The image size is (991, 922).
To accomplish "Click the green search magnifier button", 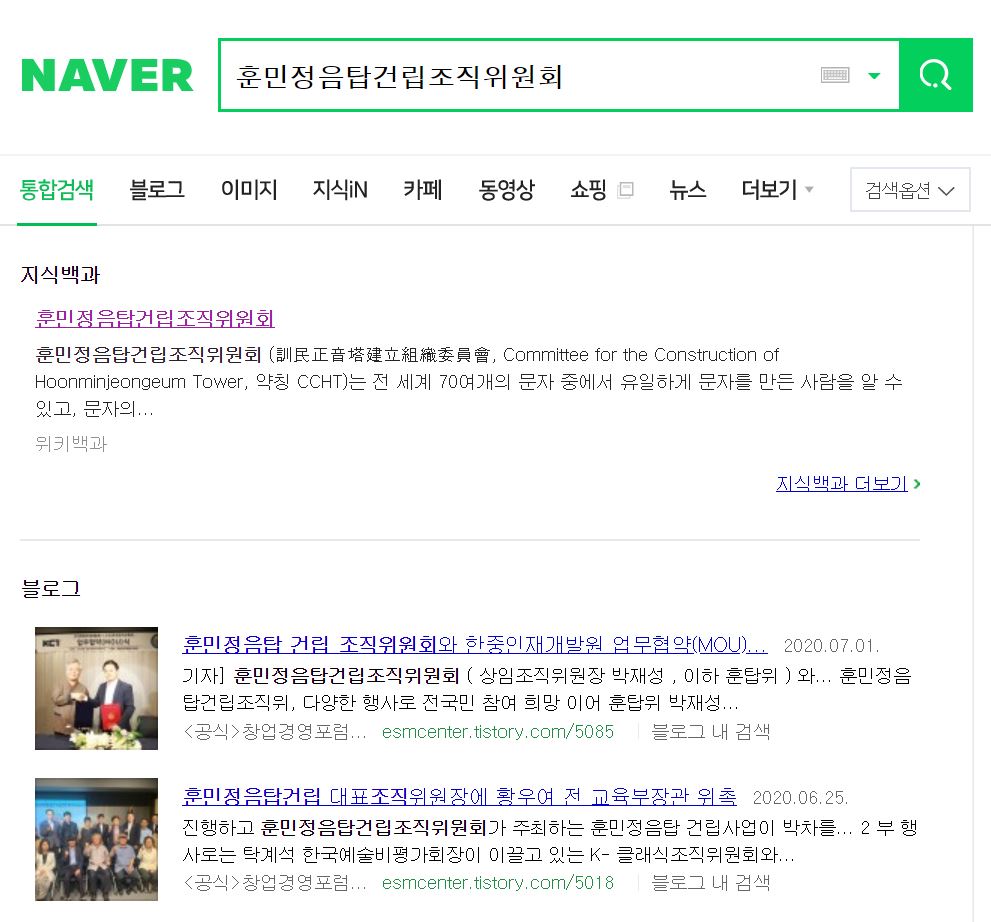I will click(935, 75).
